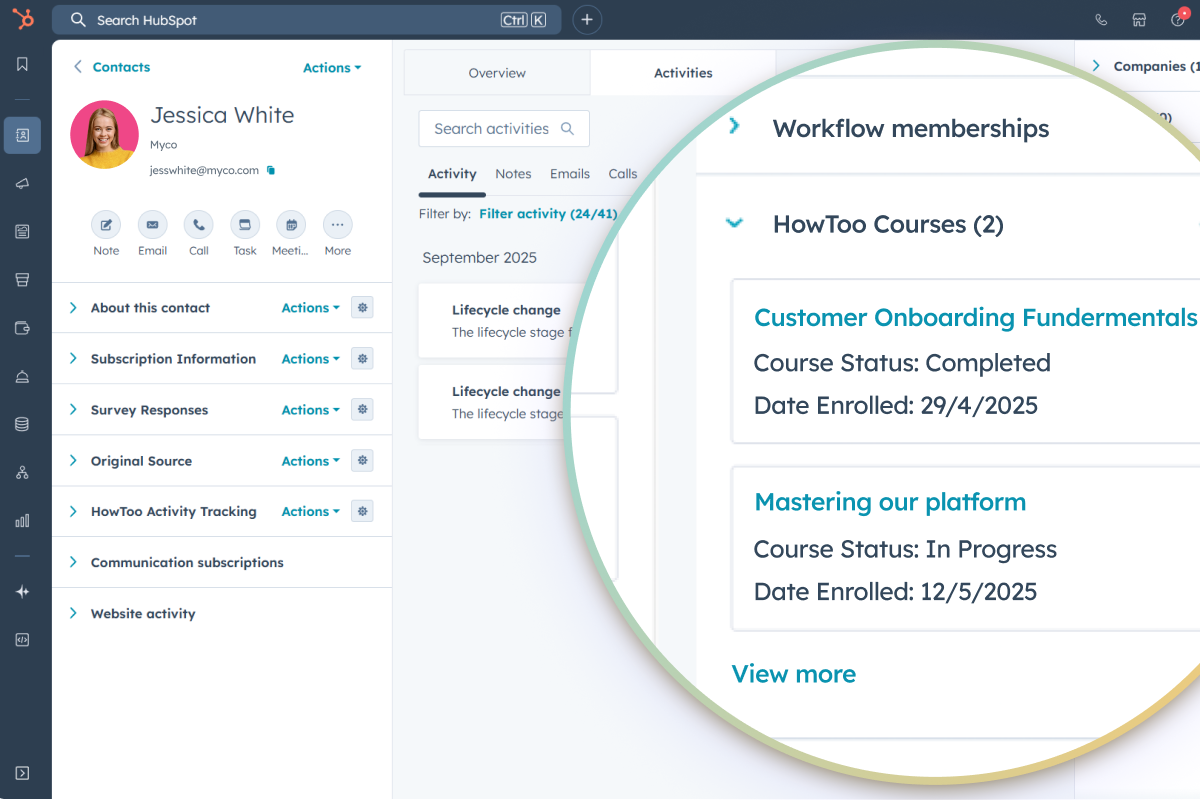Switch to the Overview tab
This screenshot has height=800, width=1200.
(497, 73)
